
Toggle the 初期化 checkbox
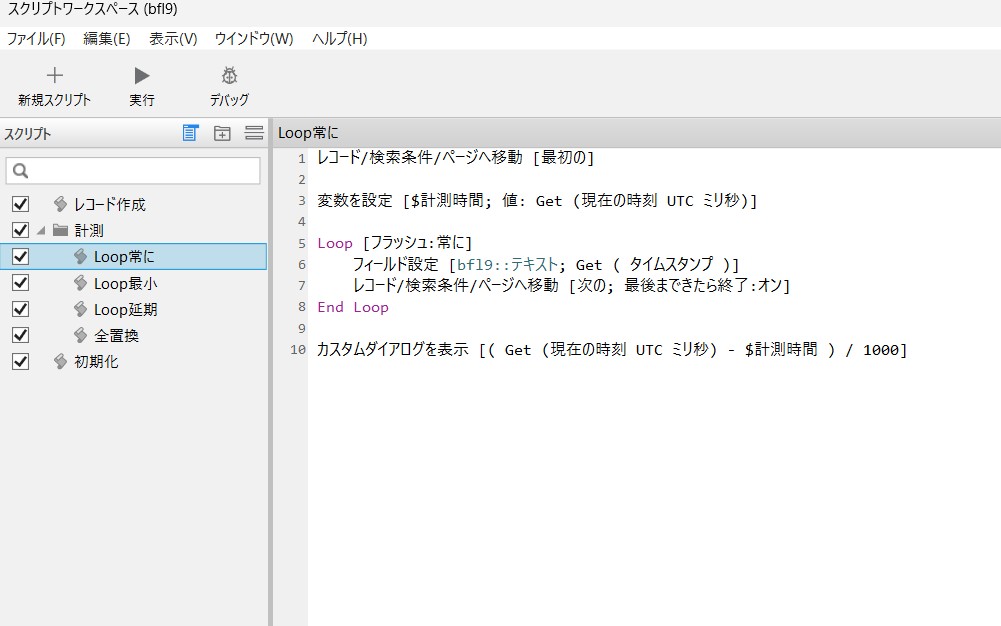(x=20, y=362)
